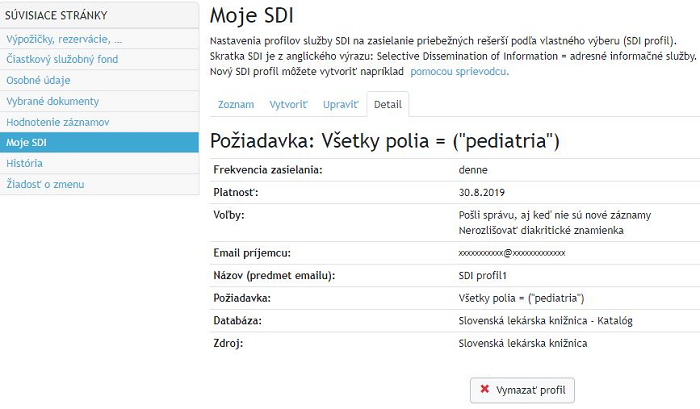Viewport: 700px width, 409px height.
Task: Select the Detail tab
Action: click(x=388, y=104)
